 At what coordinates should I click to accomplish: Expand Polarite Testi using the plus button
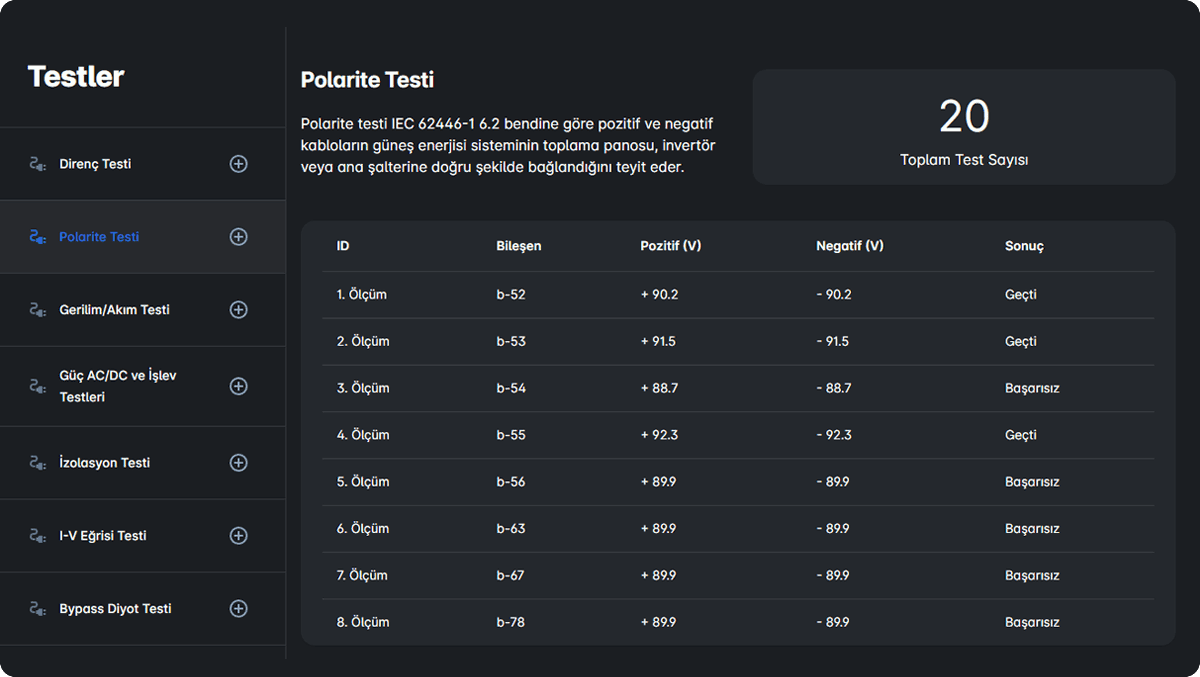pyautogui.click(x=238, y=237)
